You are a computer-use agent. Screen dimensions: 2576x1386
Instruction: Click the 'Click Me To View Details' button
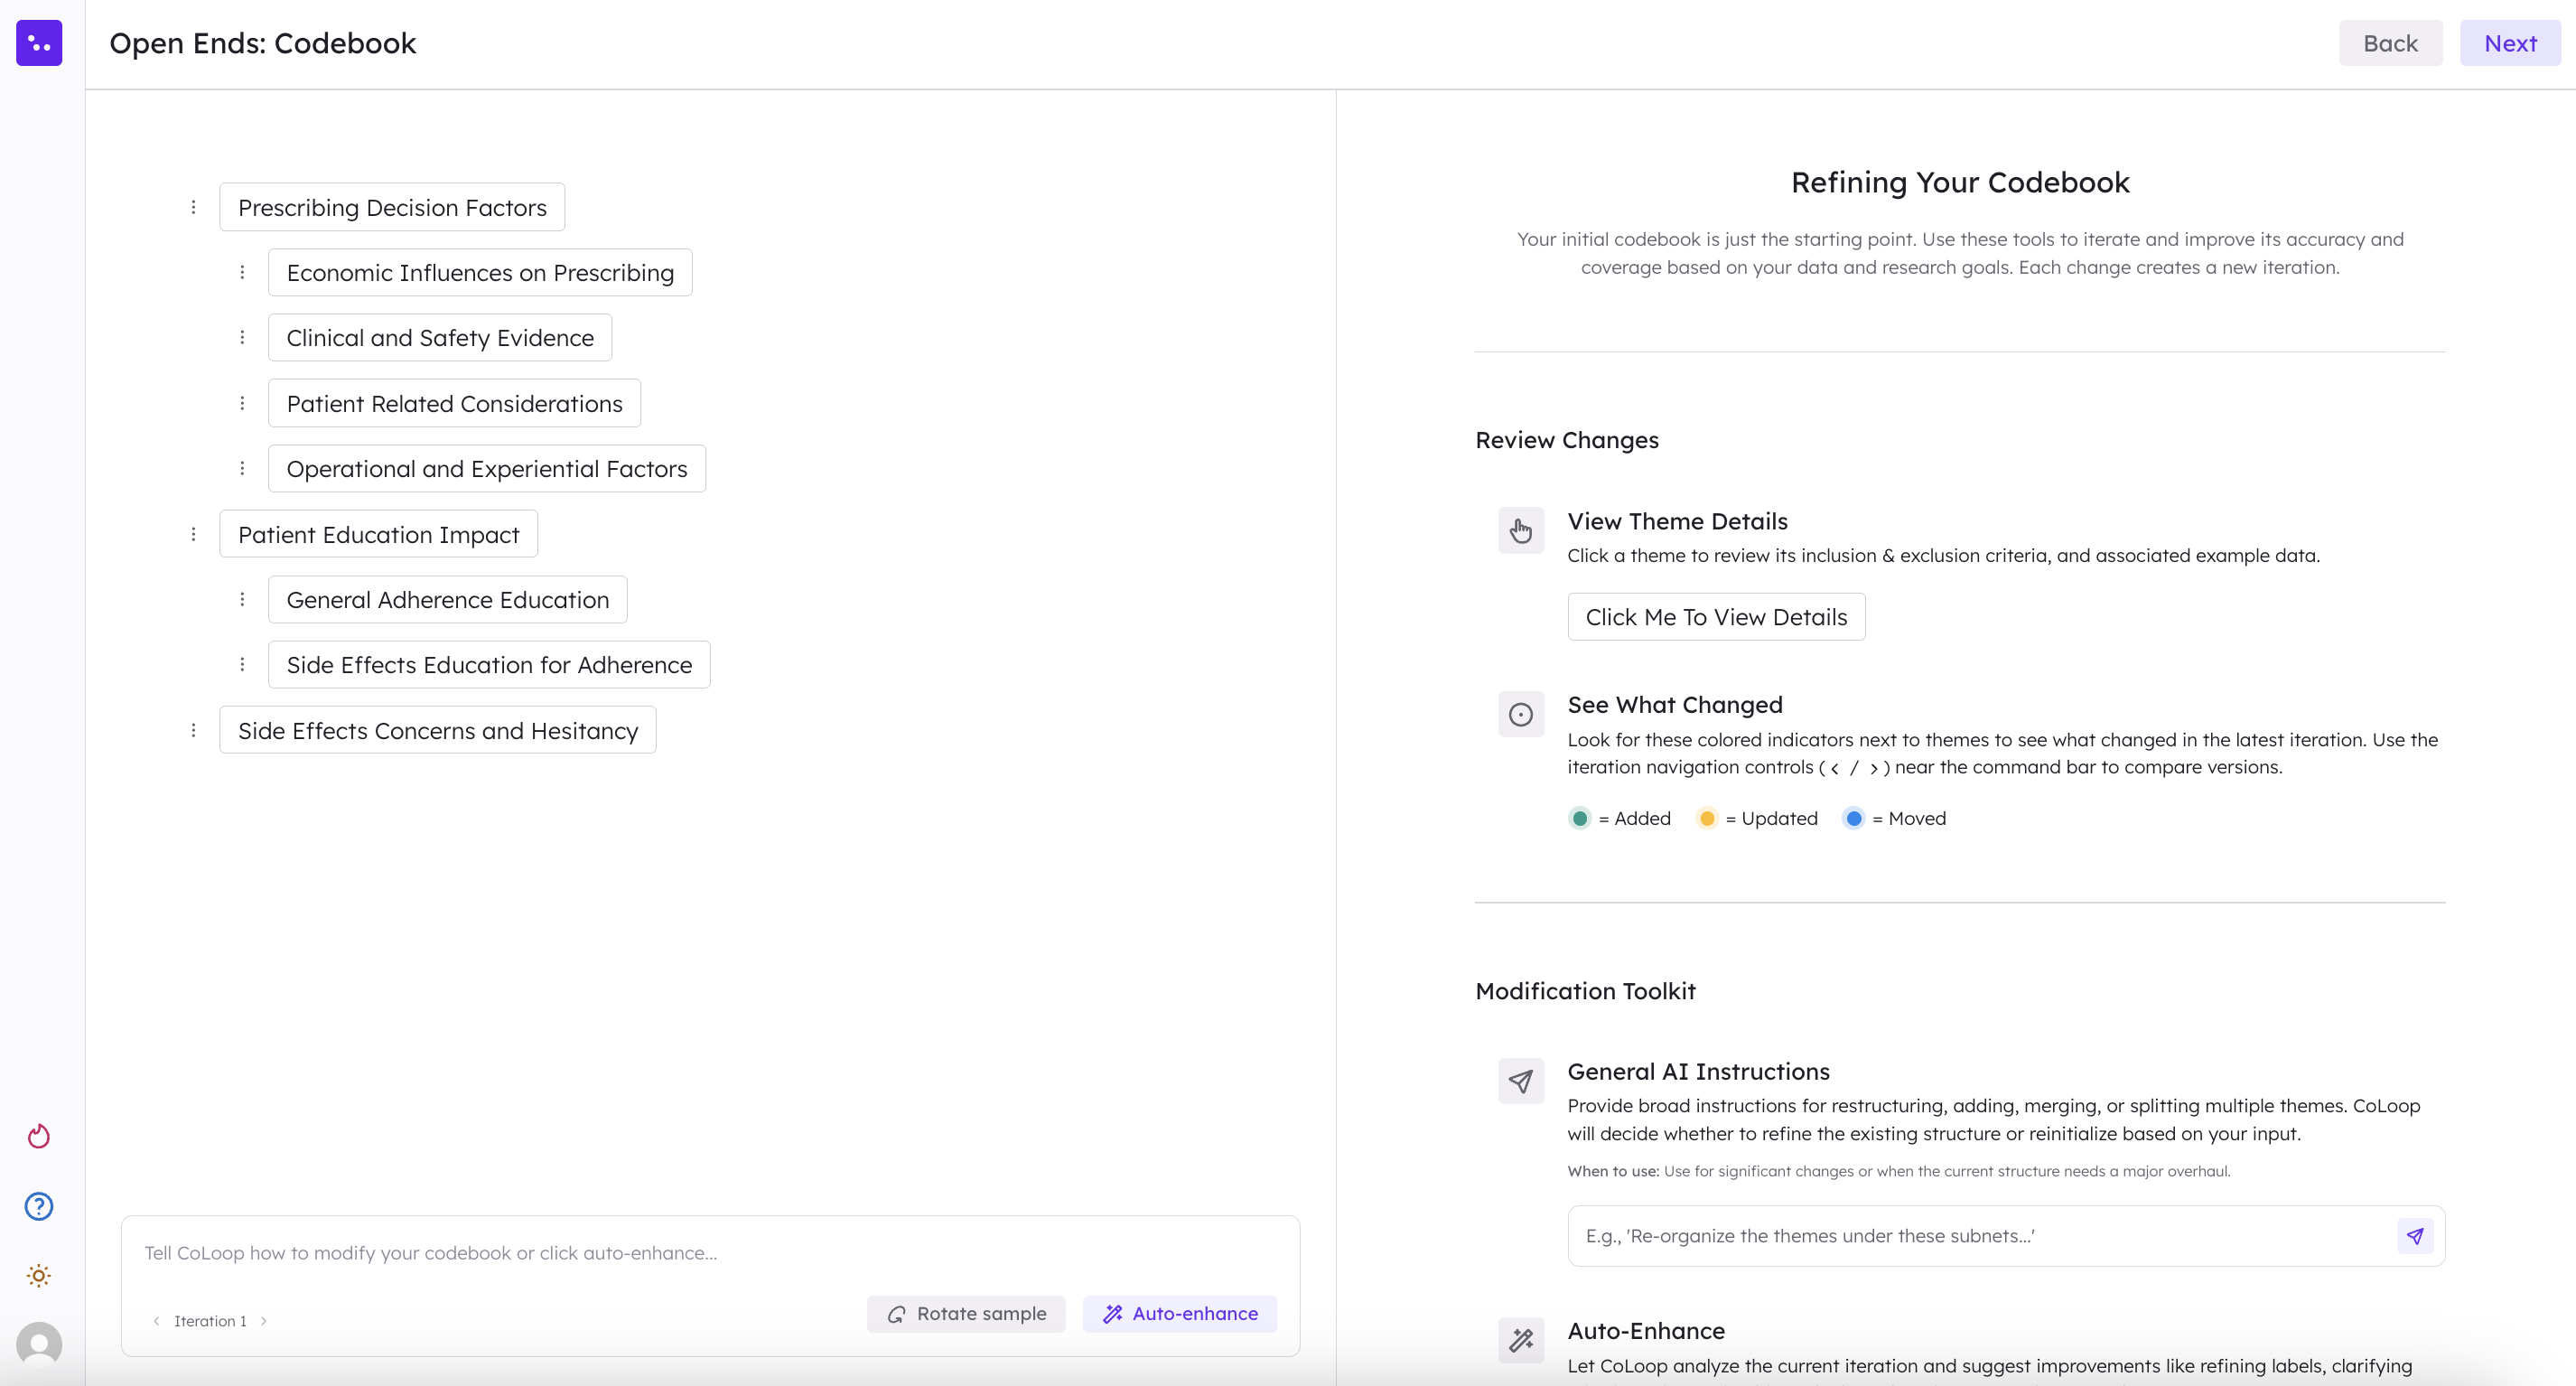pyautogui.click(x=1716, y=617)
